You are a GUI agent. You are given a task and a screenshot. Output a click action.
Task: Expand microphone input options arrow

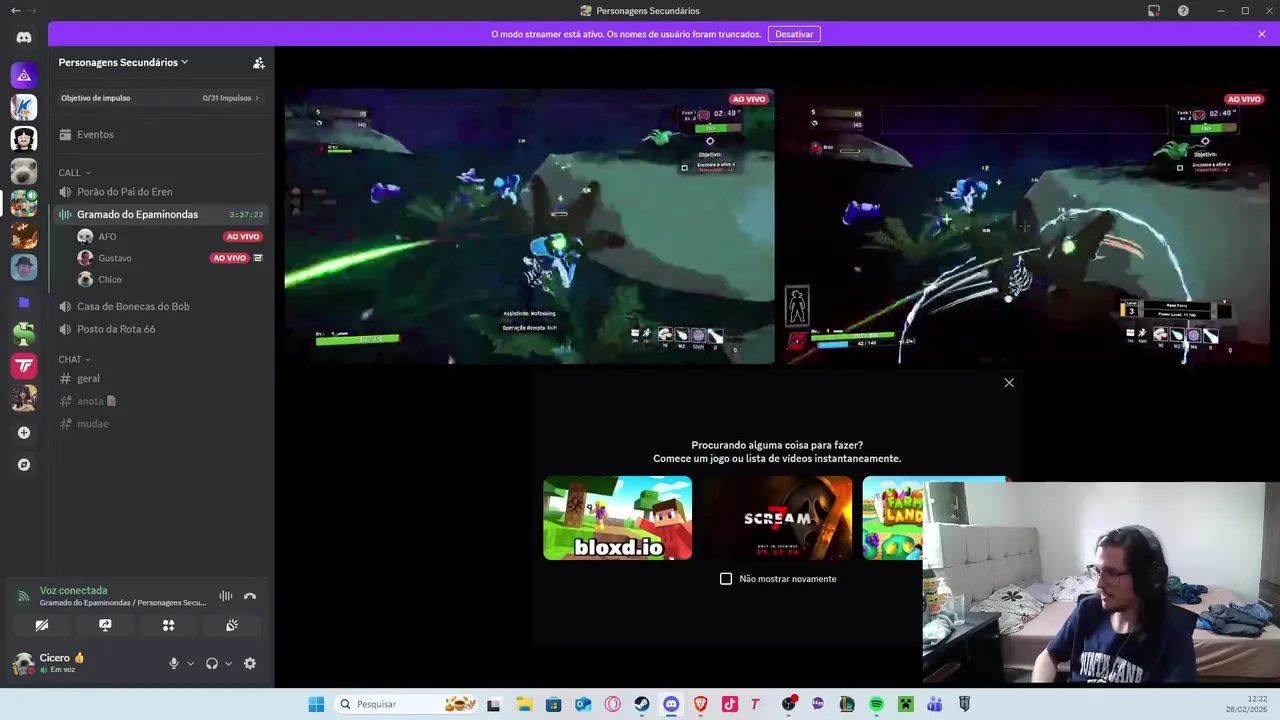pyautogui.click(x=190, y=663)
